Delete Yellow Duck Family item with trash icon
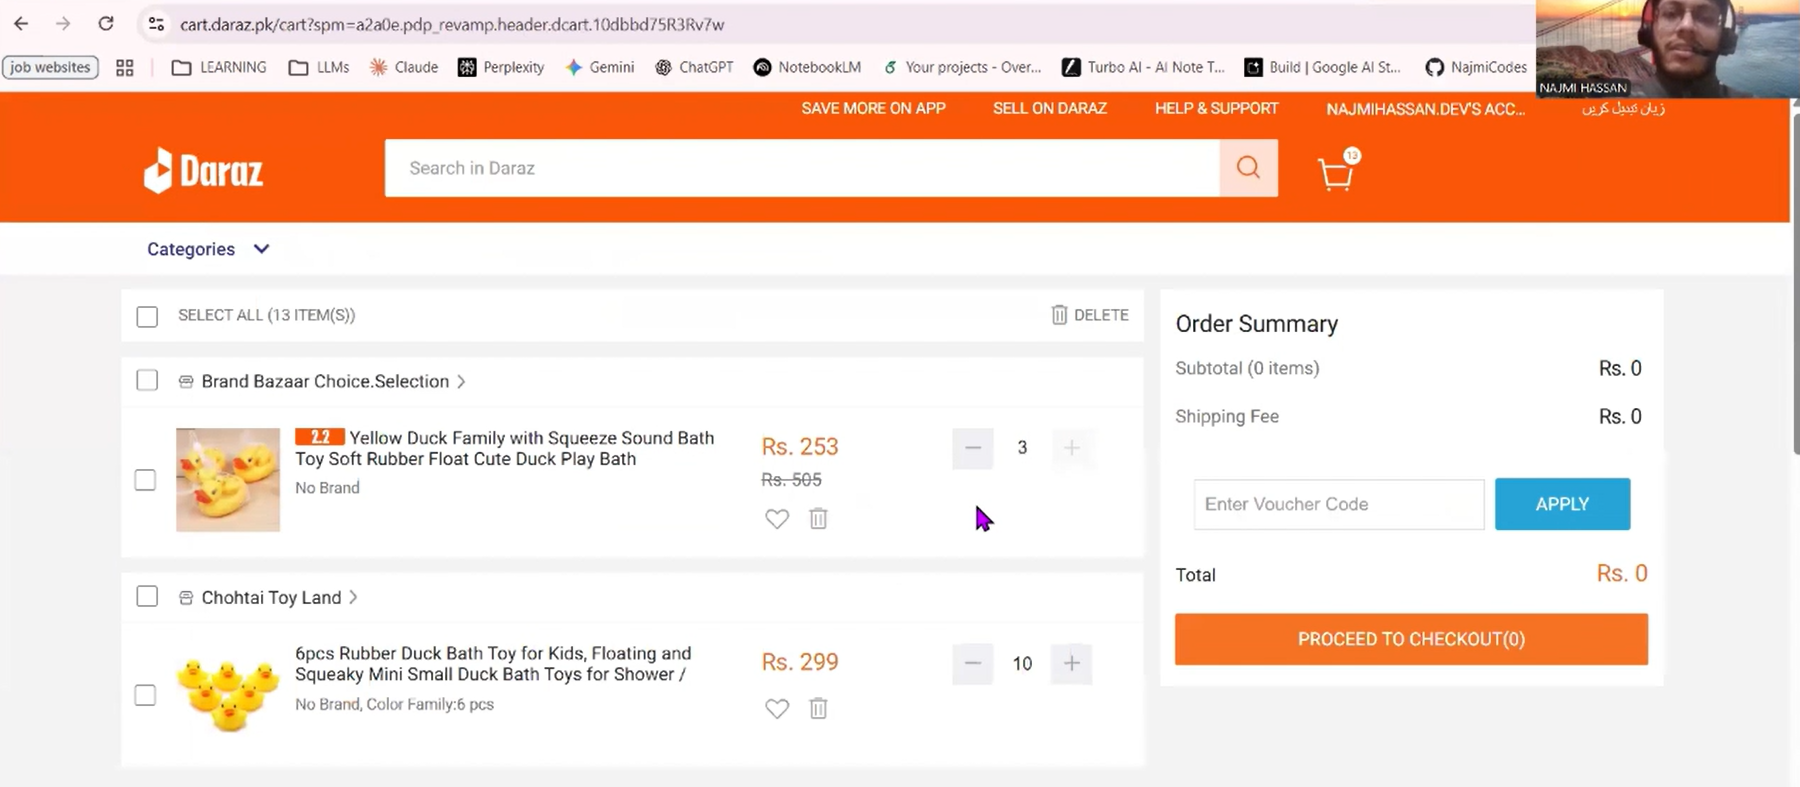 [x=818, y=519]
